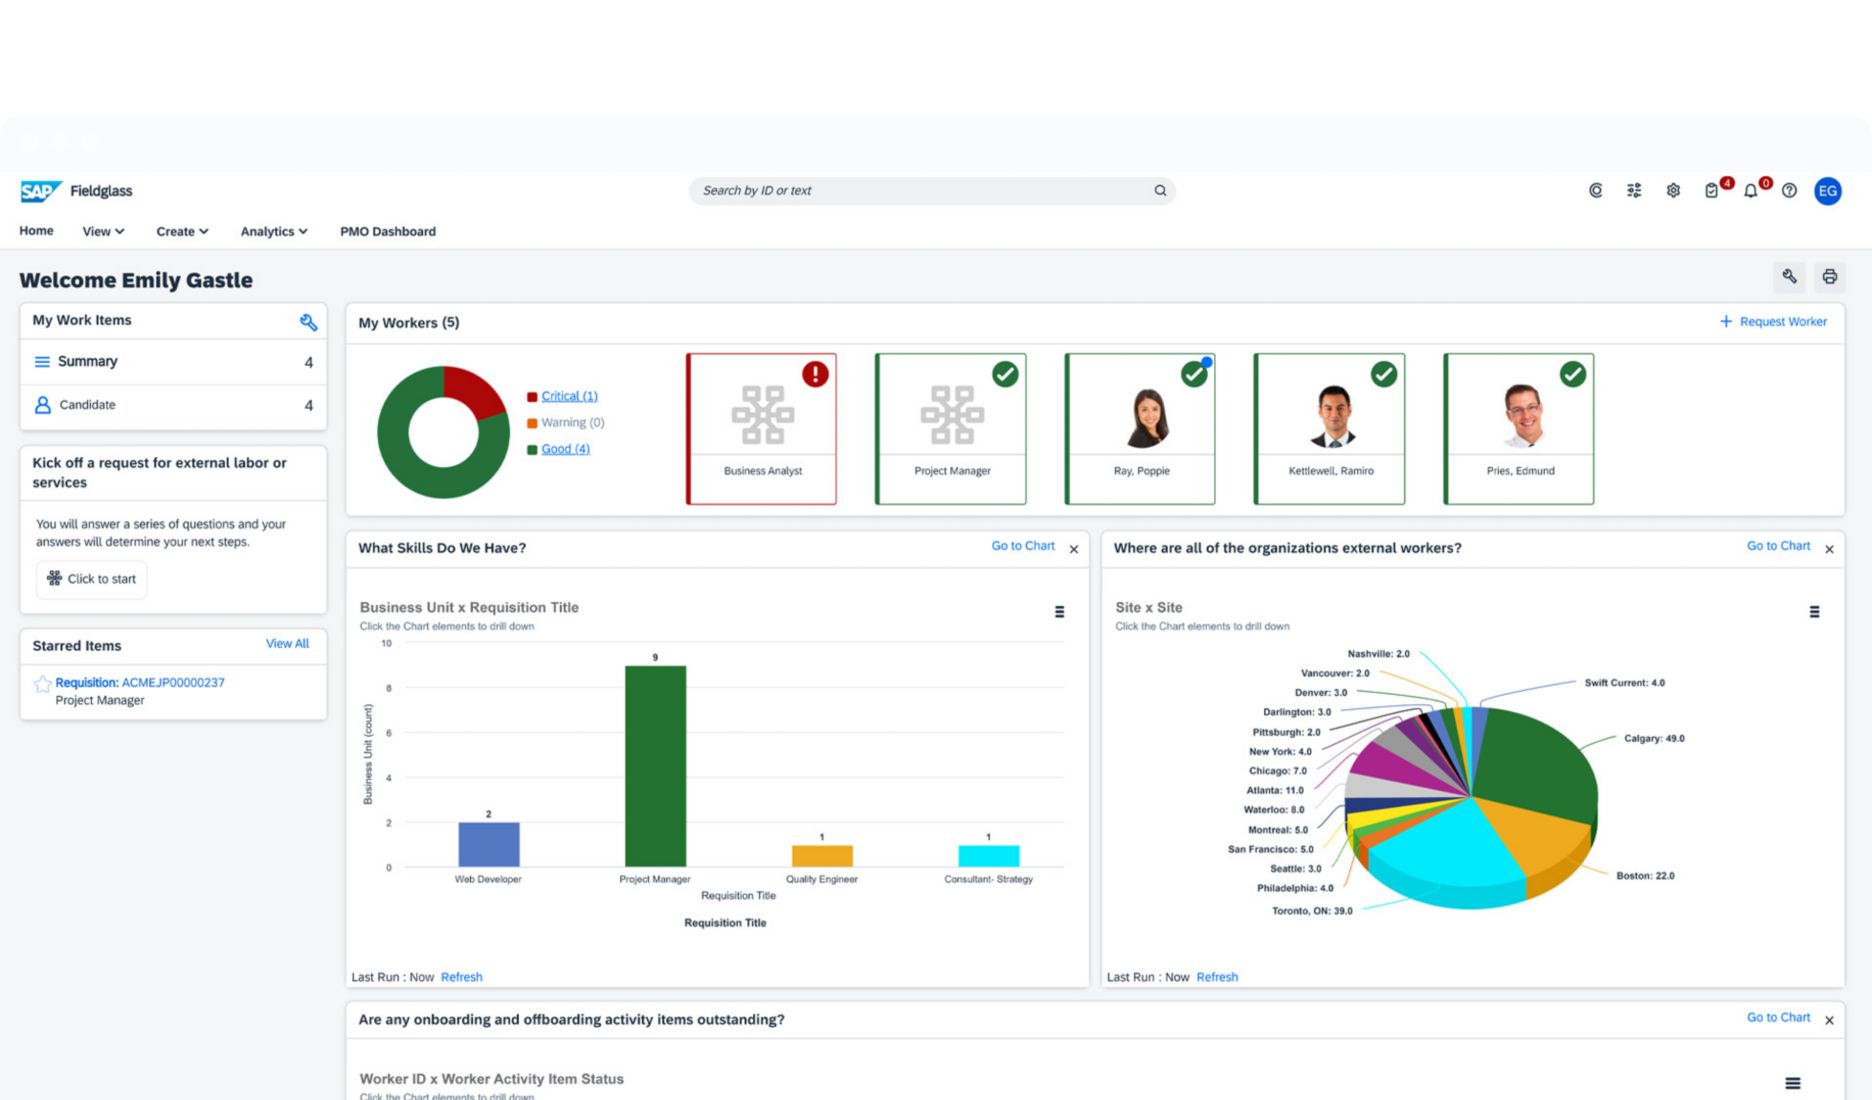Open the EG user profile avatar
1872x1100 pixels.
1827,191
